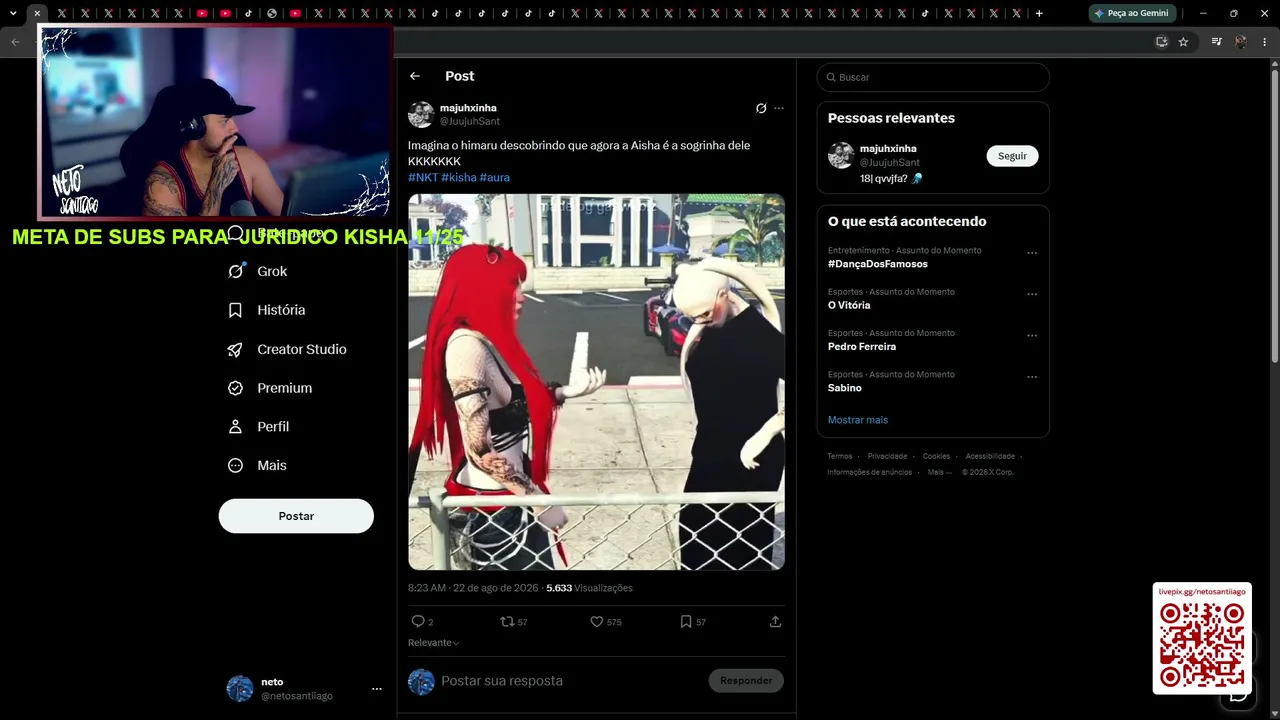Open options for Sabino trend

click(1032, 377)
